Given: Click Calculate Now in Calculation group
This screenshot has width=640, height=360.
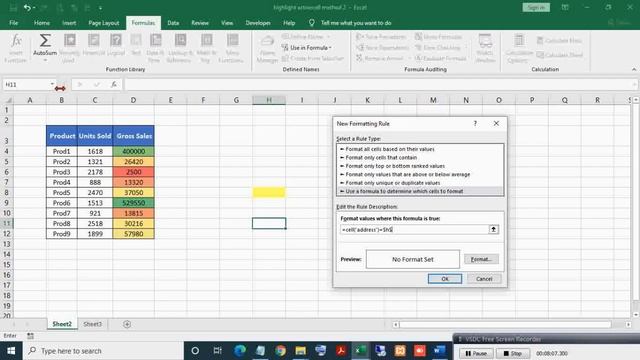Looking at the screenshot, I should (559, 40).
